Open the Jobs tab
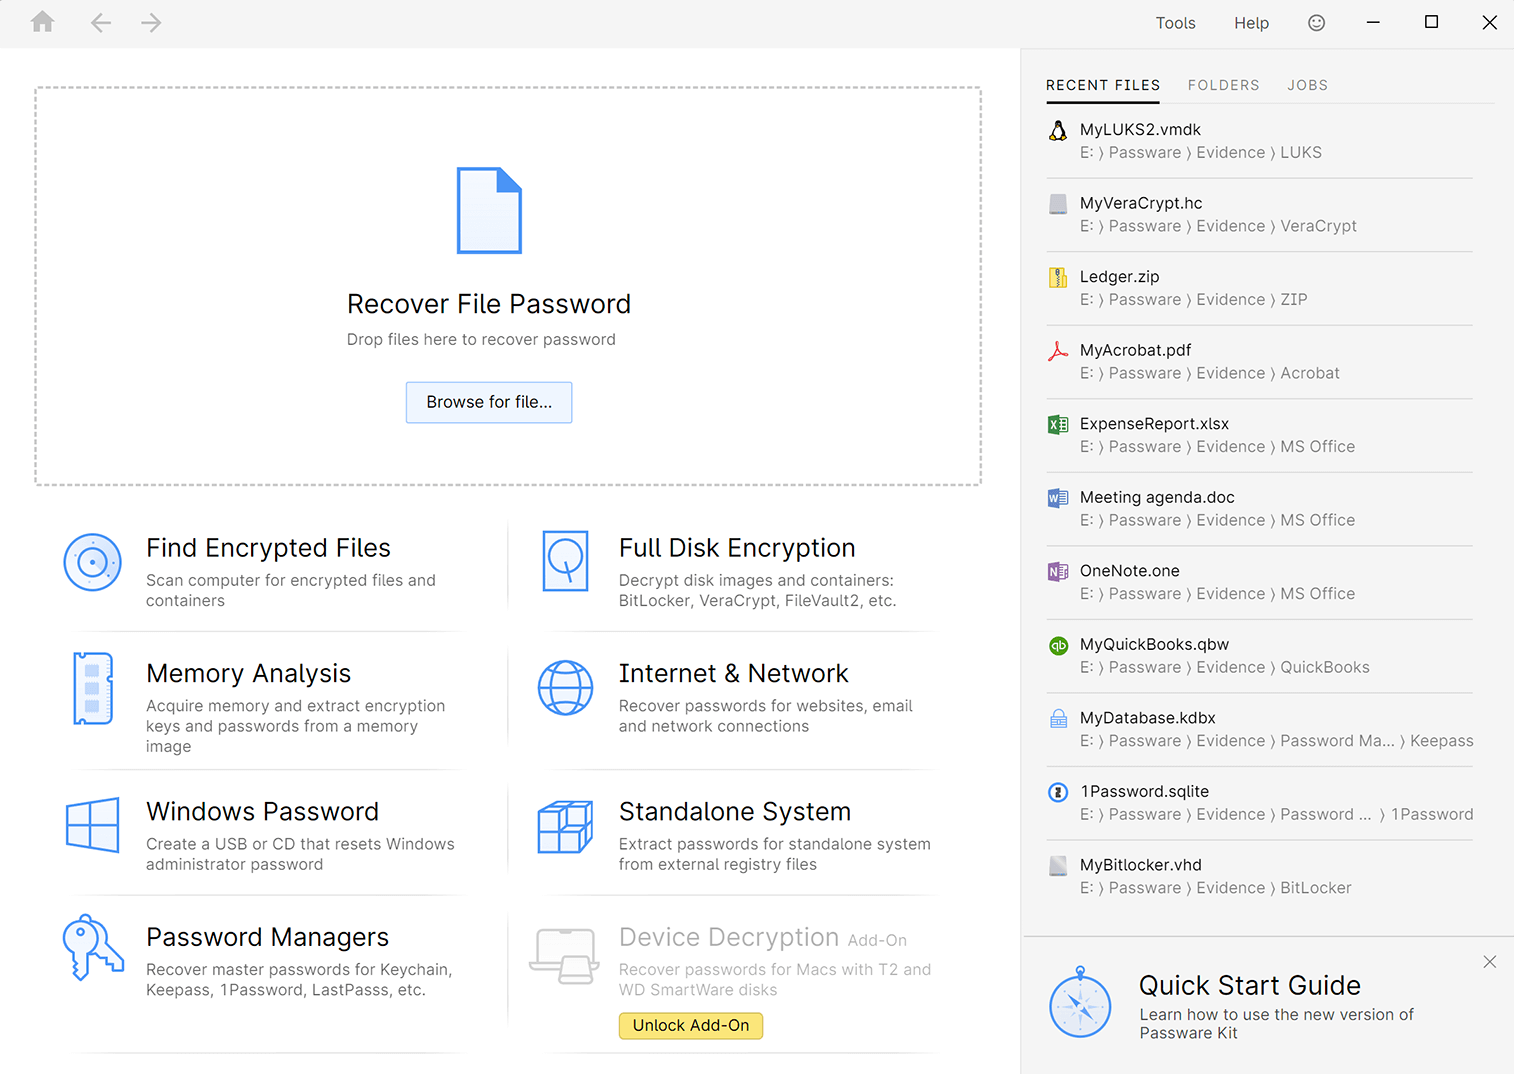Image resolution: width=1514 pixels, height=1074 pixels. pyautogui.click(x=1307, y=85)
